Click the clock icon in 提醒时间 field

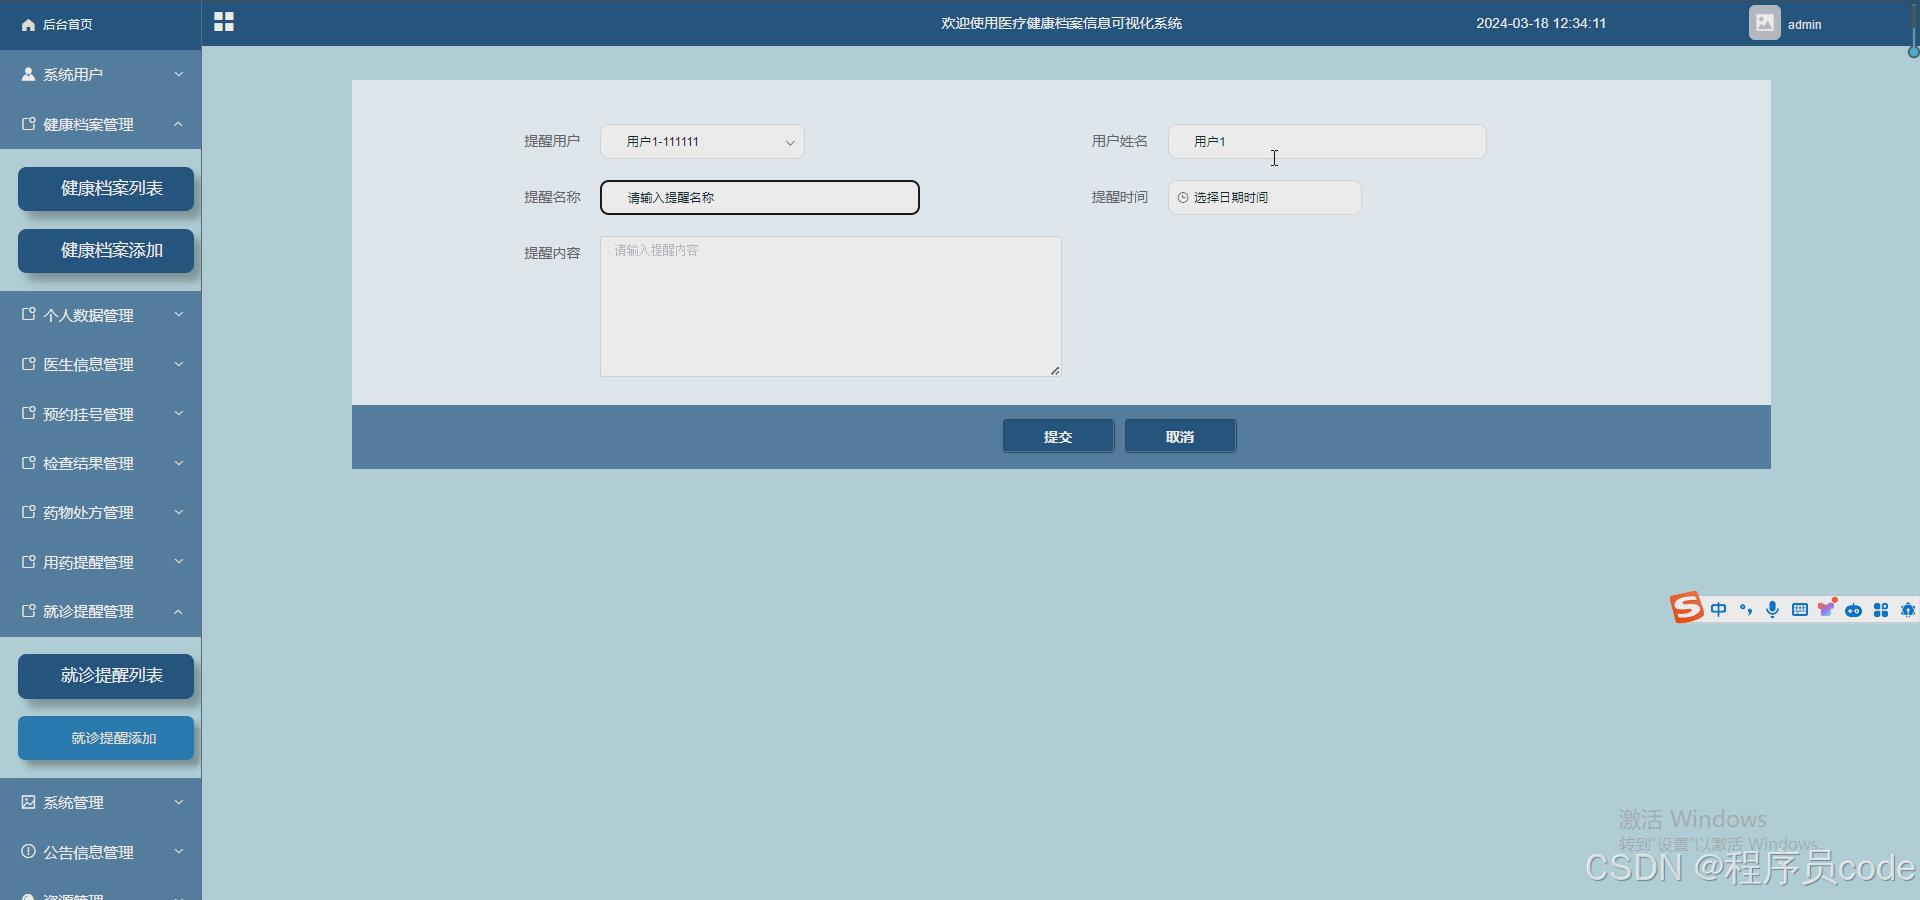[x=1183, y=198]
